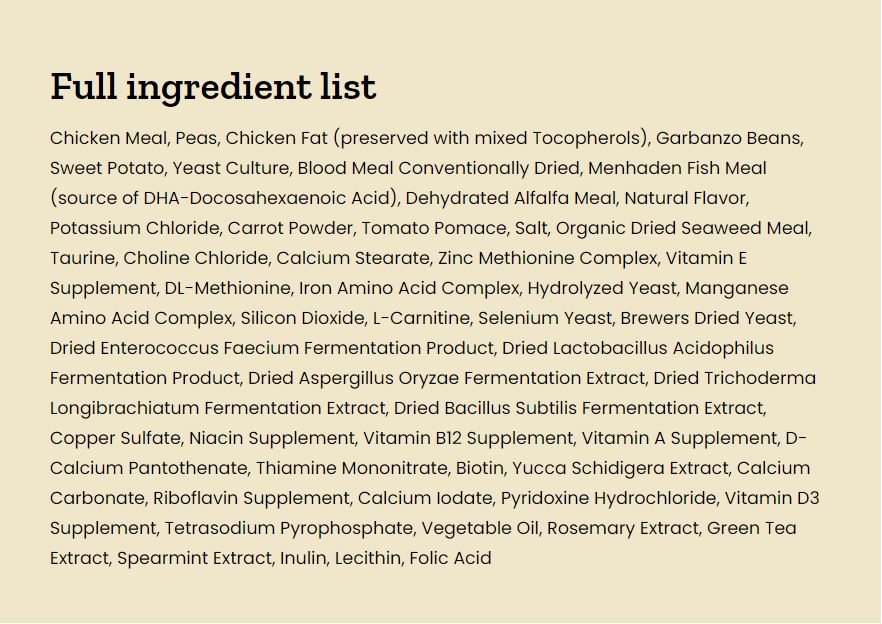The width and height of the screenshot is (882, 624).
Task: Click 'Zinc Methionine Complex' text
Action: click(x=548, y=258)
